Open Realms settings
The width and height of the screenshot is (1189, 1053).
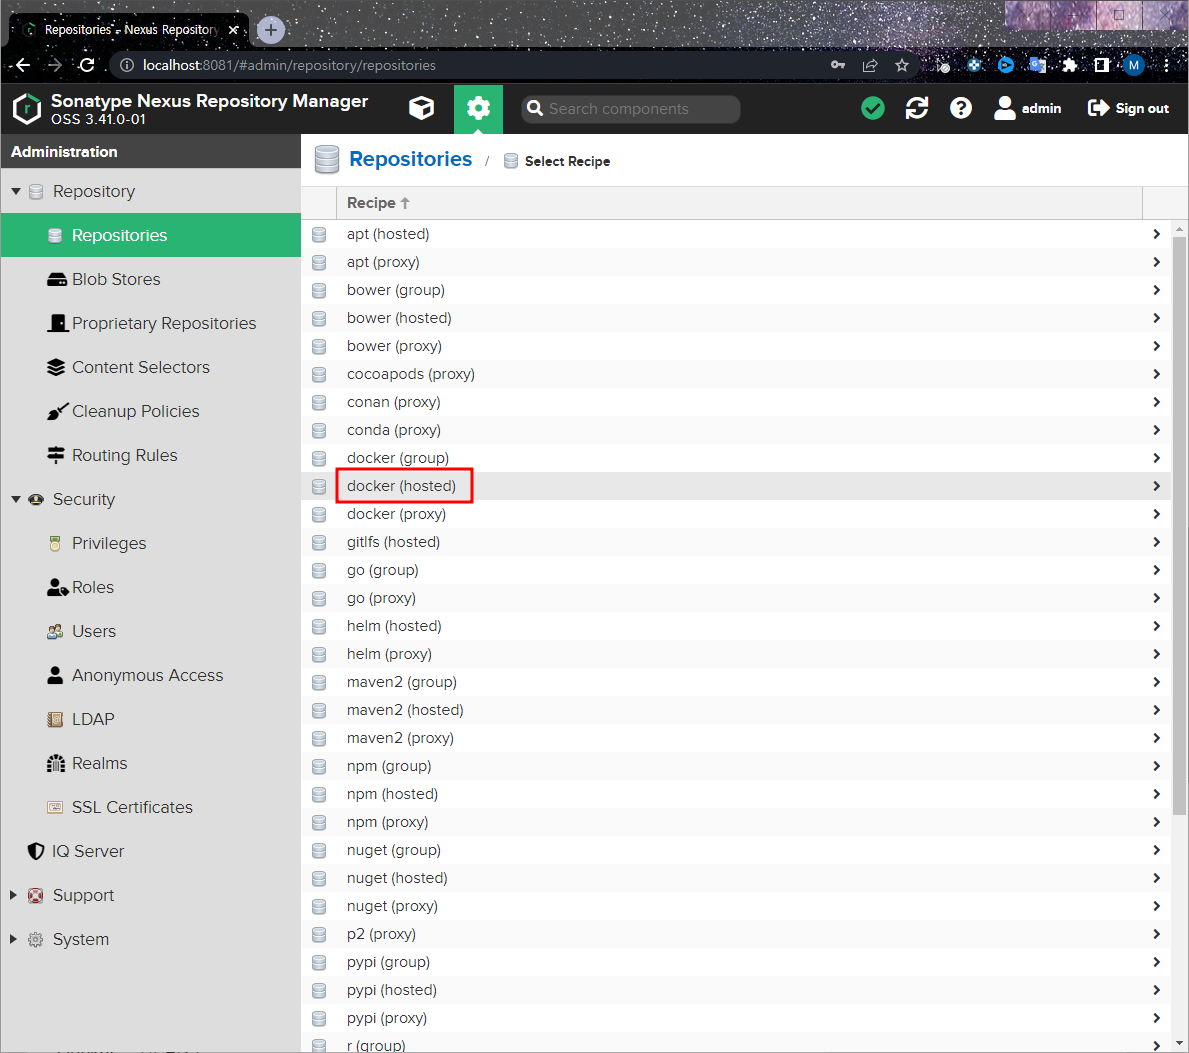coord(87,763)
